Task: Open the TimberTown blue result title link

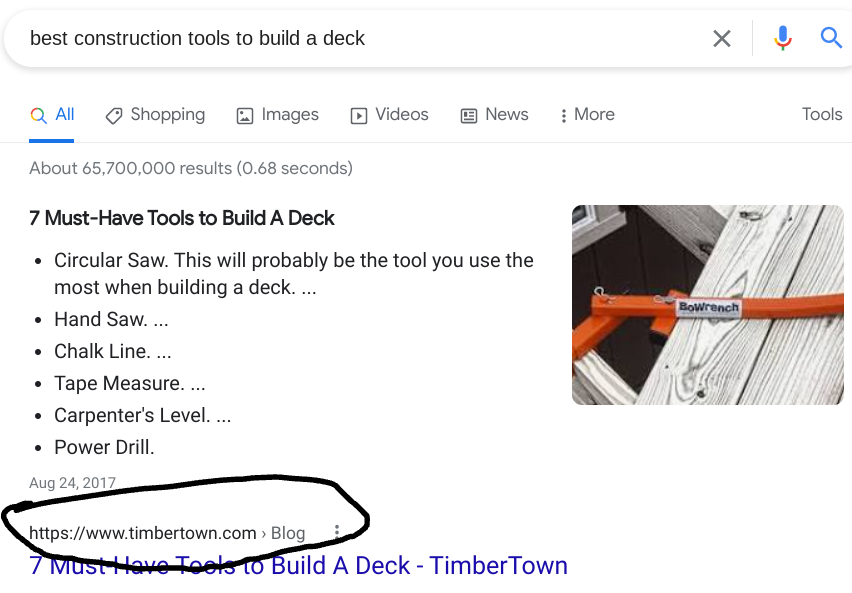Action: pyautogui.click(x=298, y=565)
